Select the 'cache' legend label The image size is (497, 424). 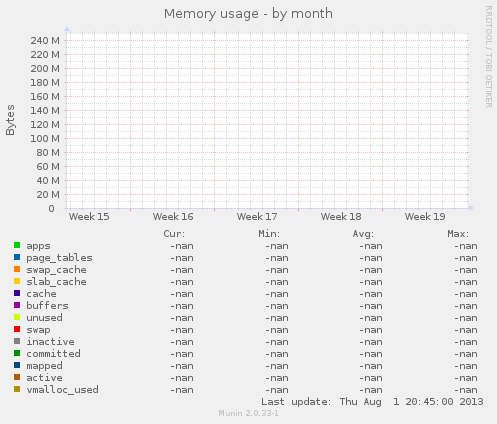(x=41, y=294)
